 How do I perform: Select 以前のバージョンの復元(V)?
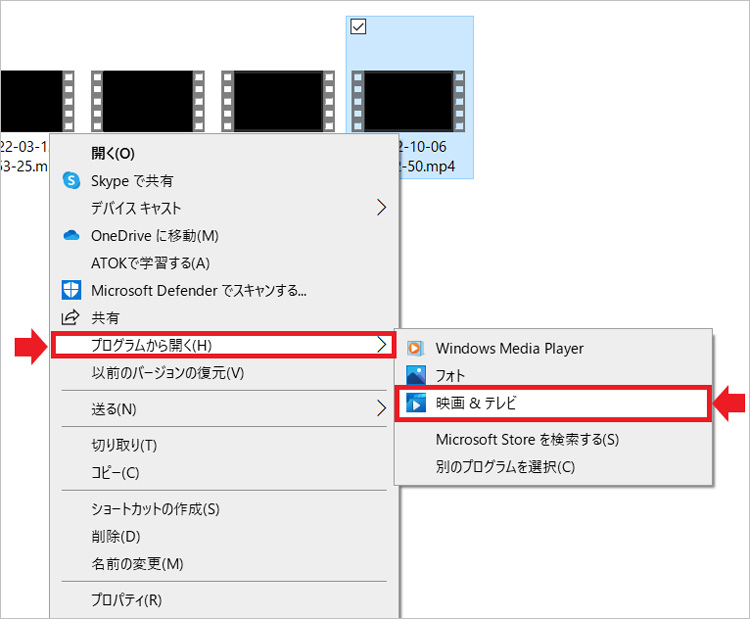tap(225, 372)
